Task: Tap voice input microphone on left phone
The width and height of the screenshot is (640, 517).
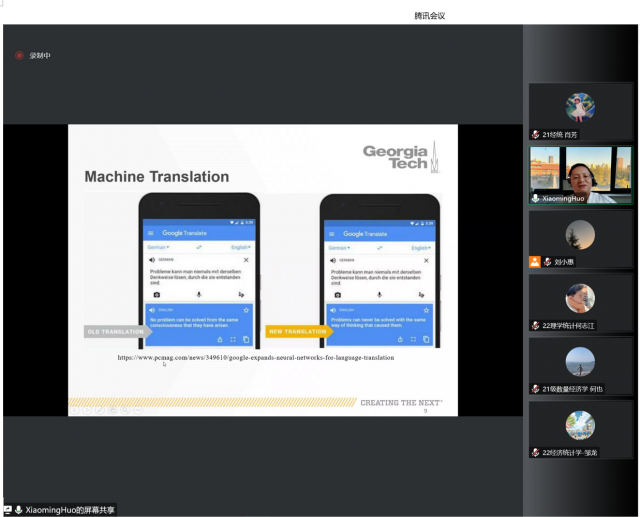Action: point(199,294)
